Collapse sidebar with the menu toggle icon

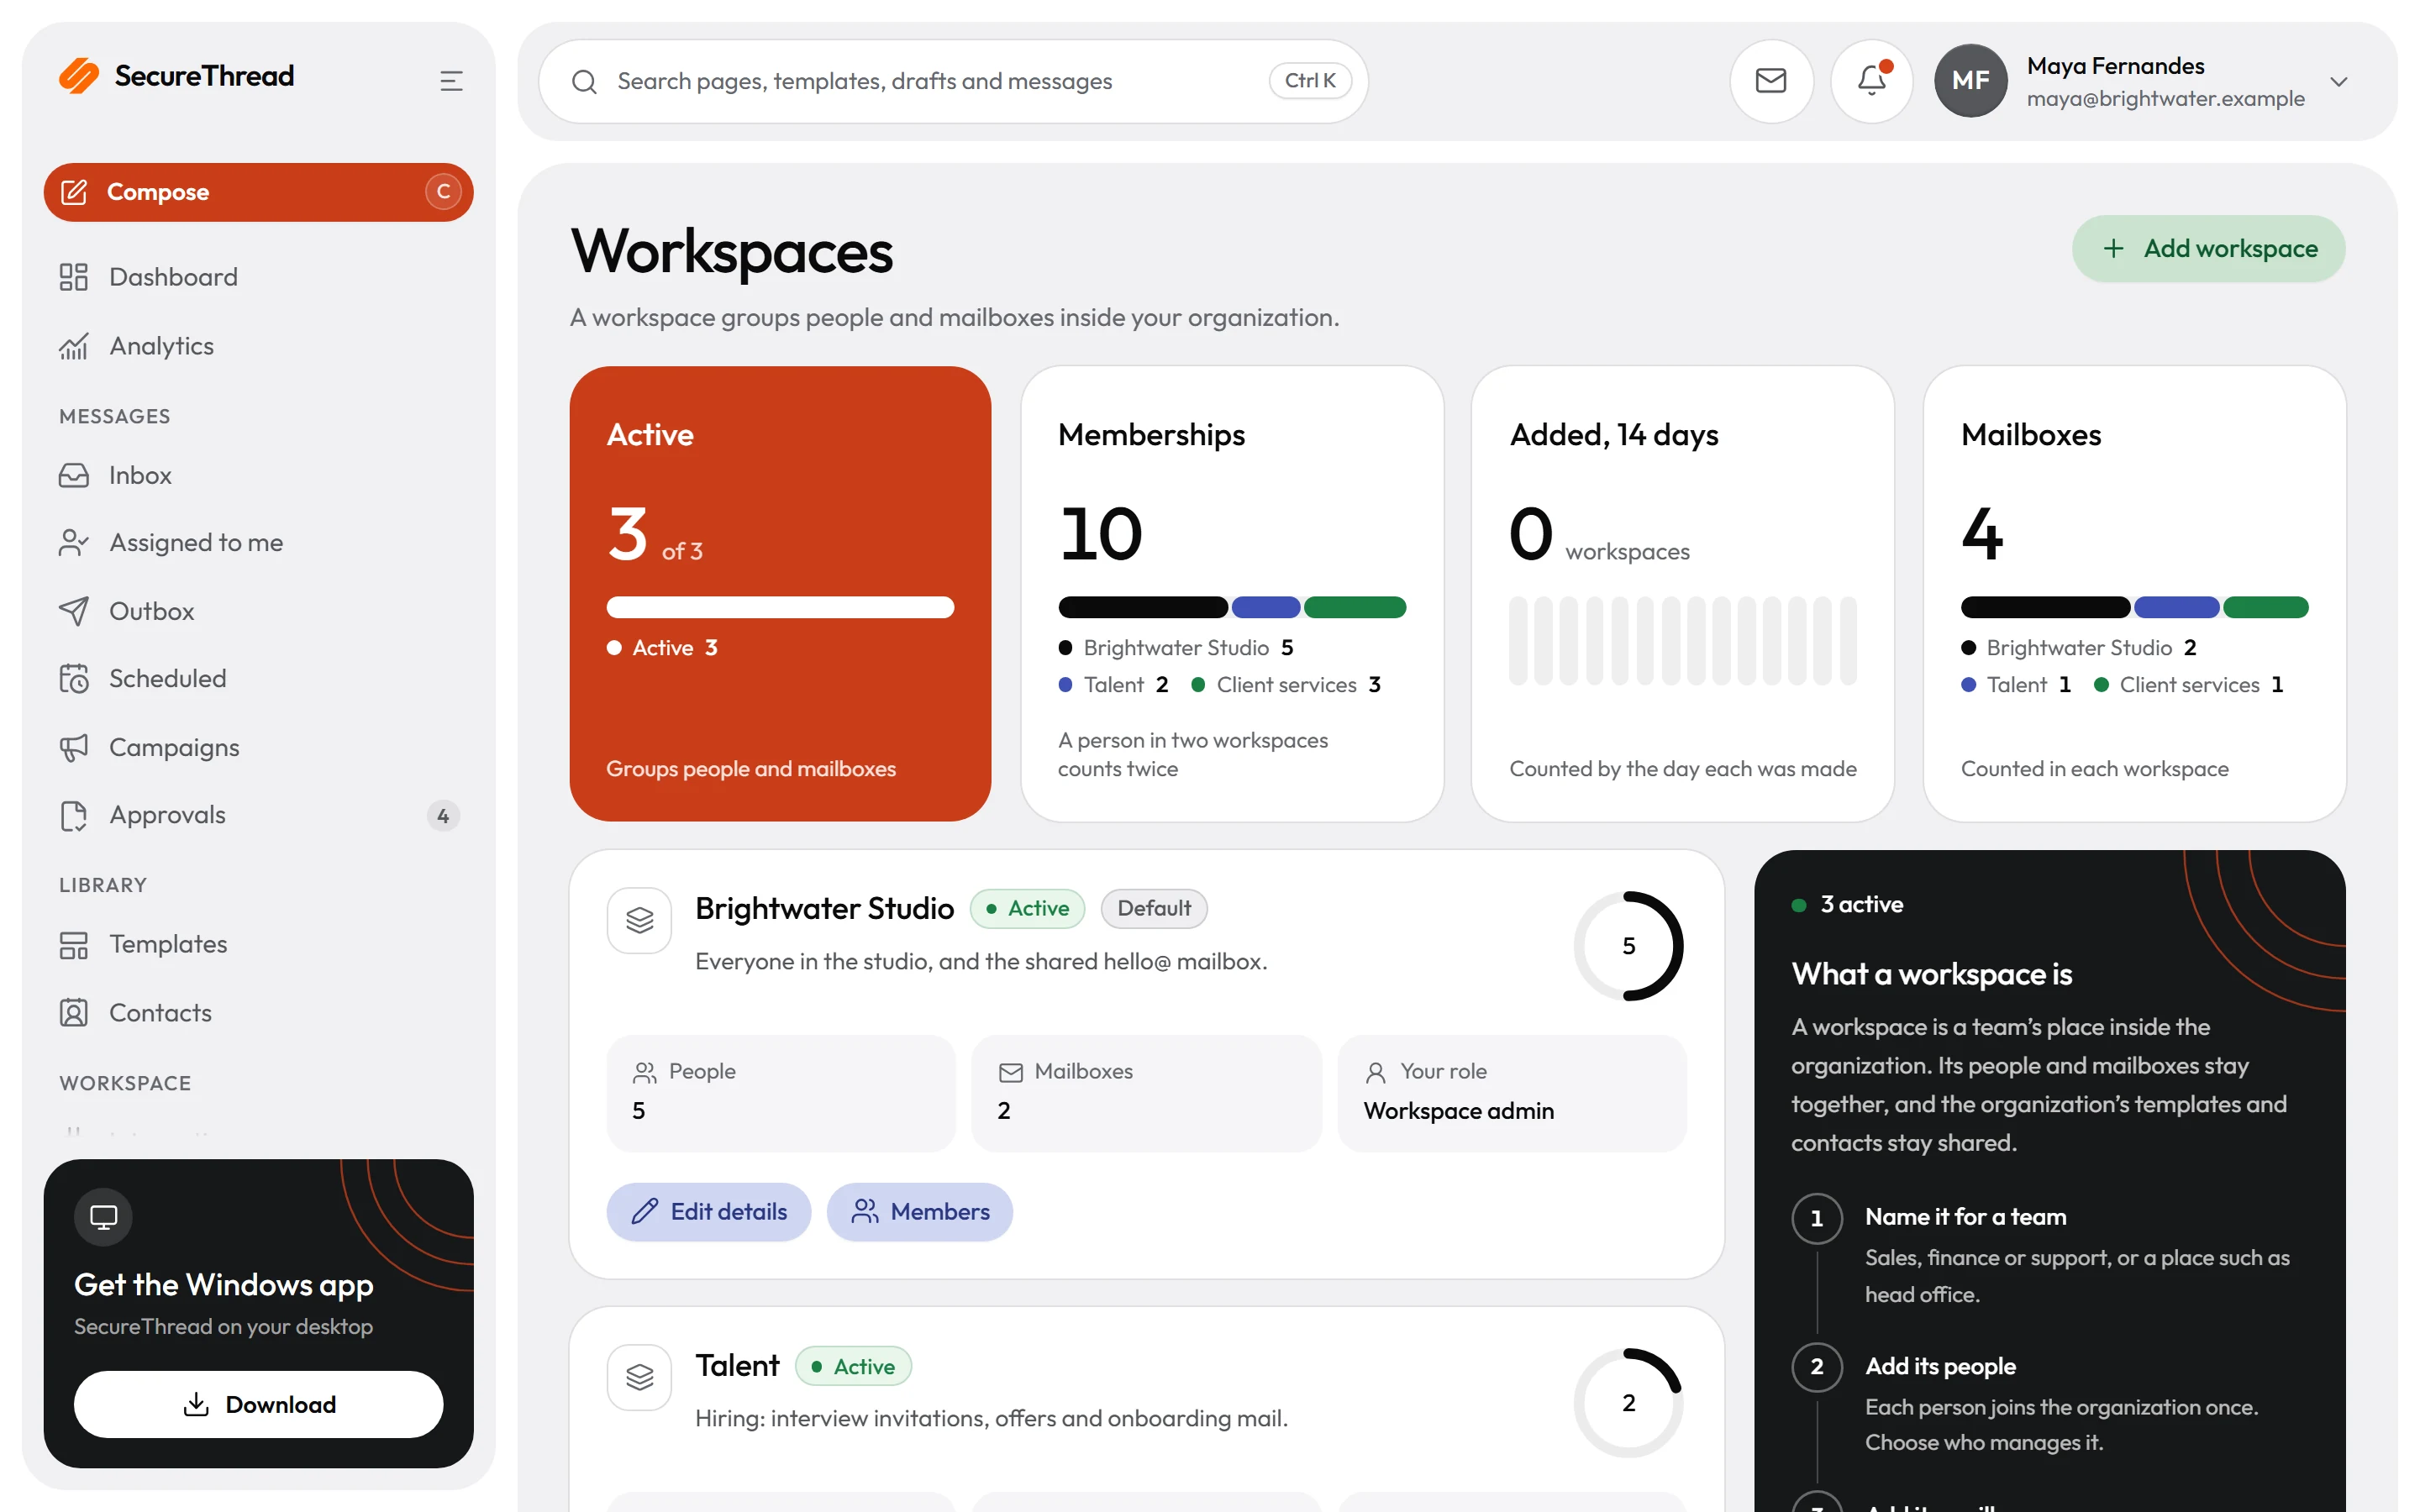tap(451, 81)
